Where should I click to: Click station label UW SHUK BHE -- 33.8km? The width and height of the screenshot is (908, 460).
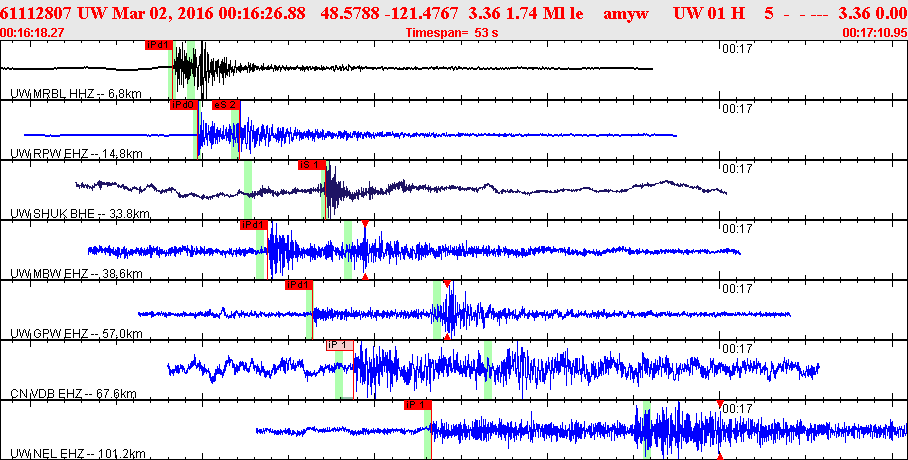(x=80, y=214)
